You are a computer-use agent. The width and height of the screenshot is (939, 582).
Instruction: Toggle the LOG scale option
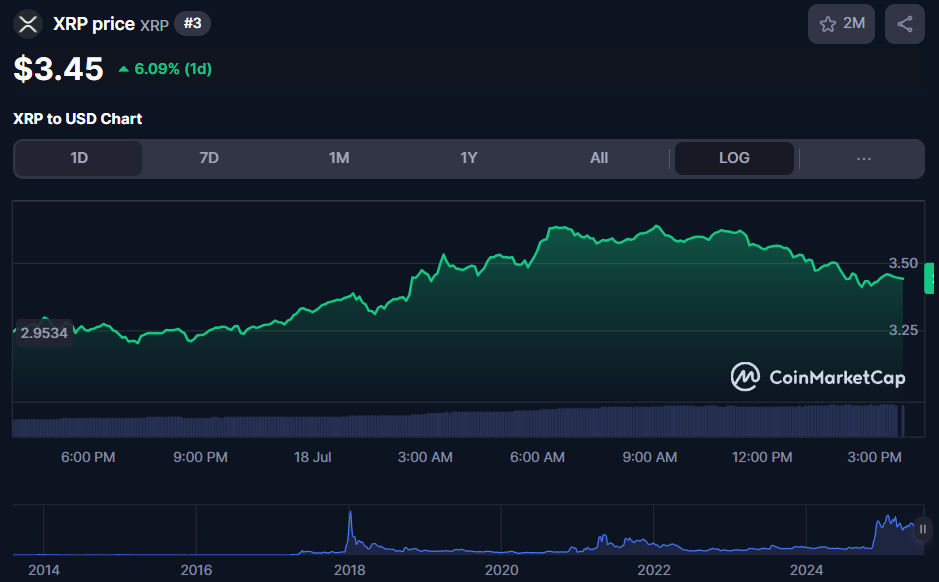click(x=734, y=158)
